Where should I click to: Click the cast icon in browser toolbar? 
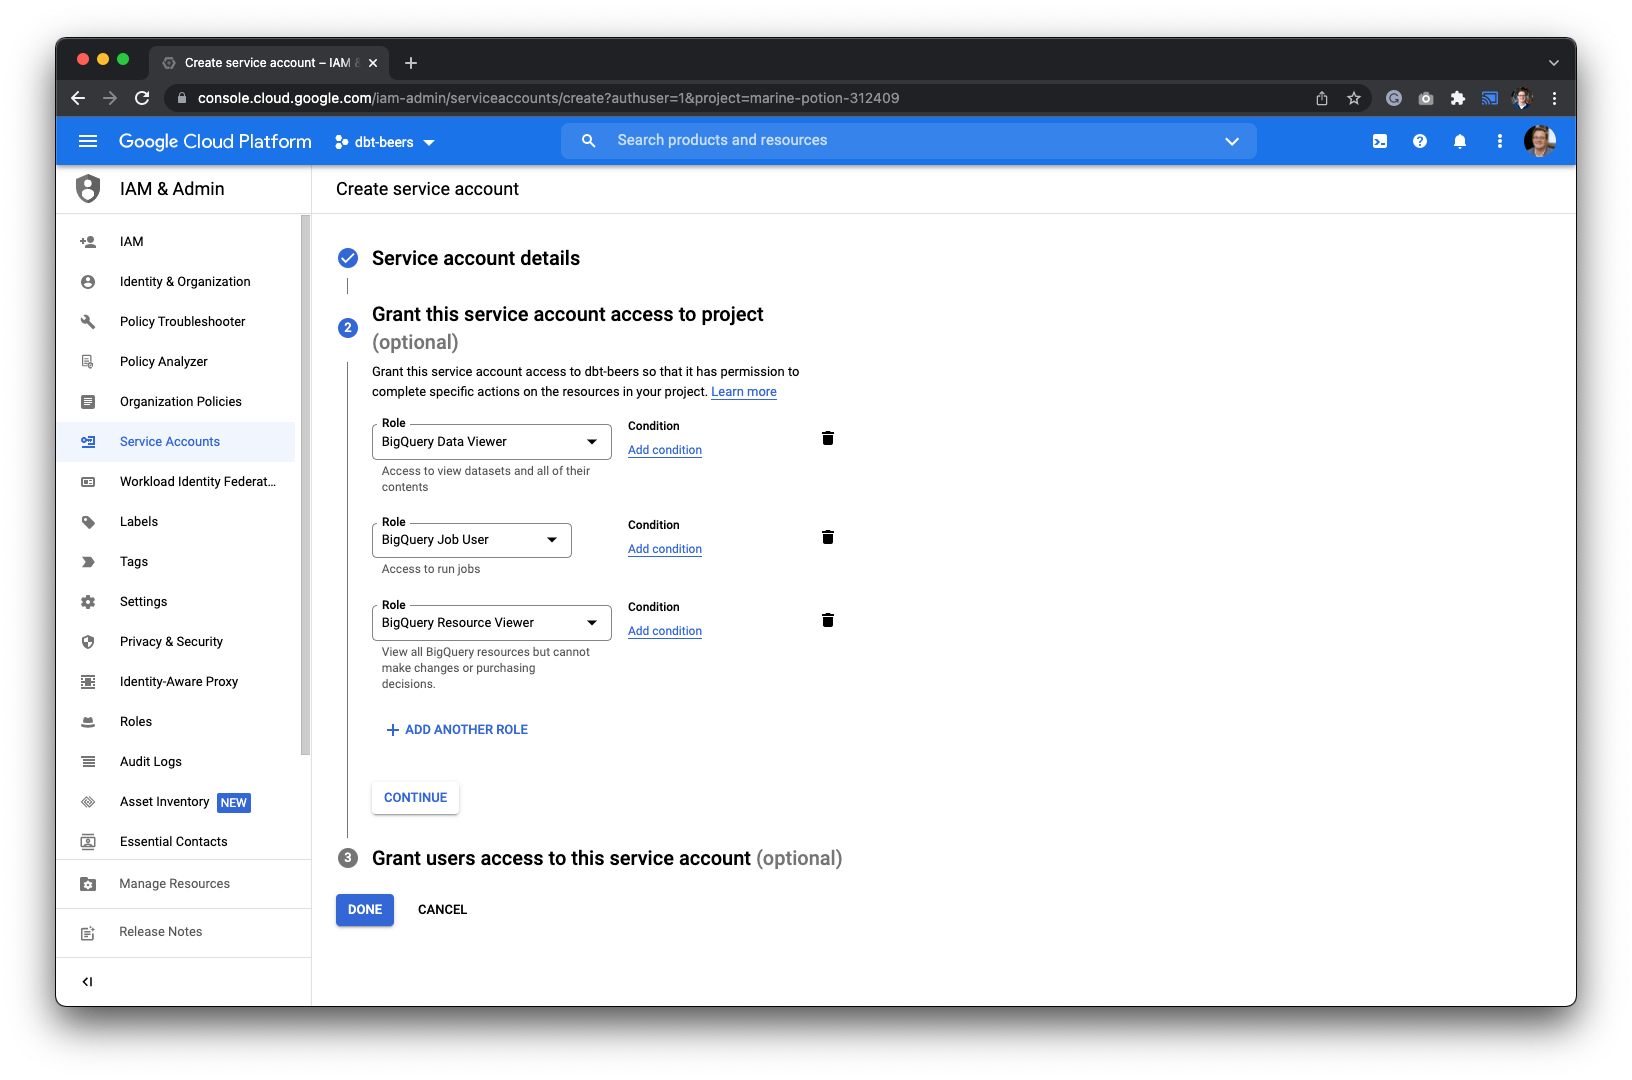(x=1490, y=98)
